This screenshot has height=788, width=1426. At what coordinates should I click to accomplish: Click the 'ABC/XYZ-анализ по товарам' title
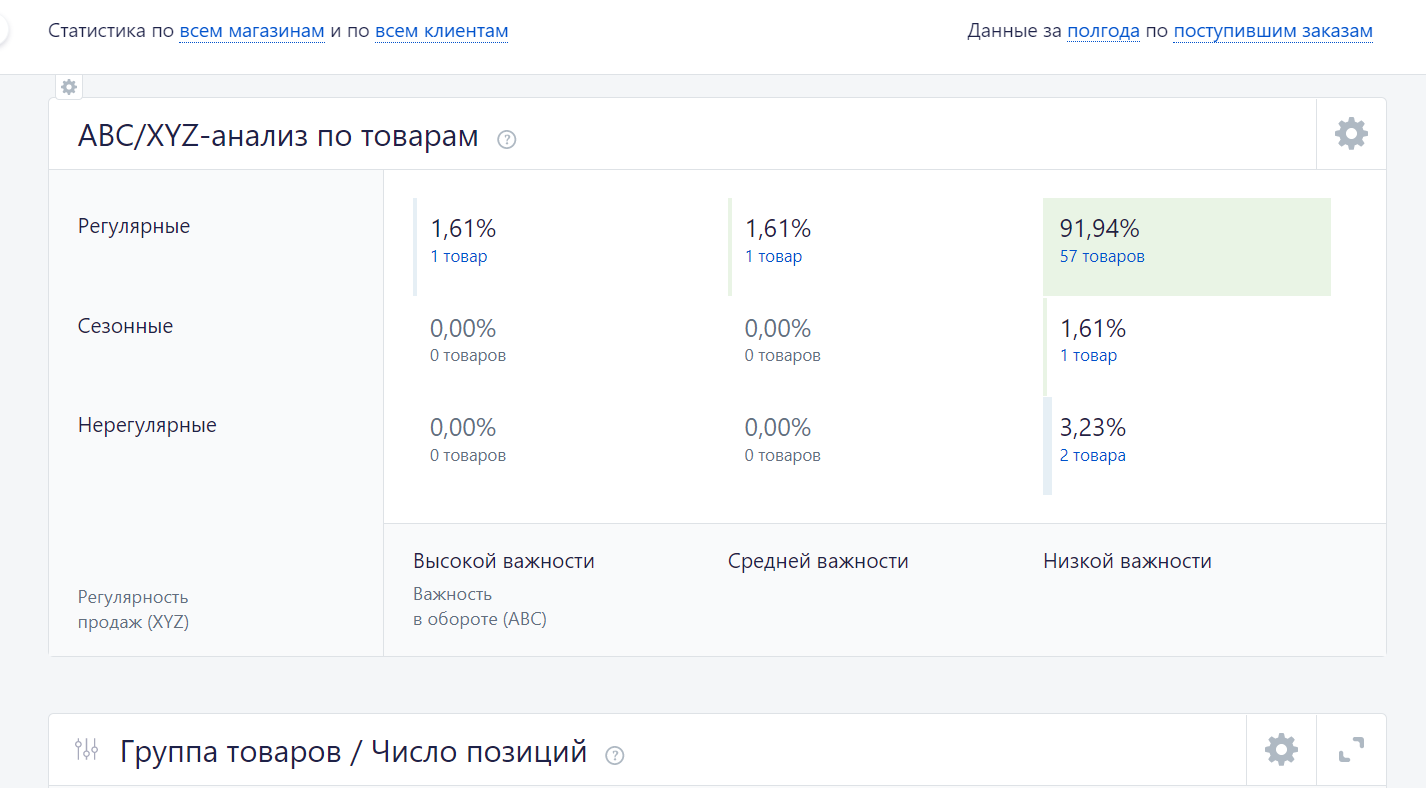pos(278,136)
